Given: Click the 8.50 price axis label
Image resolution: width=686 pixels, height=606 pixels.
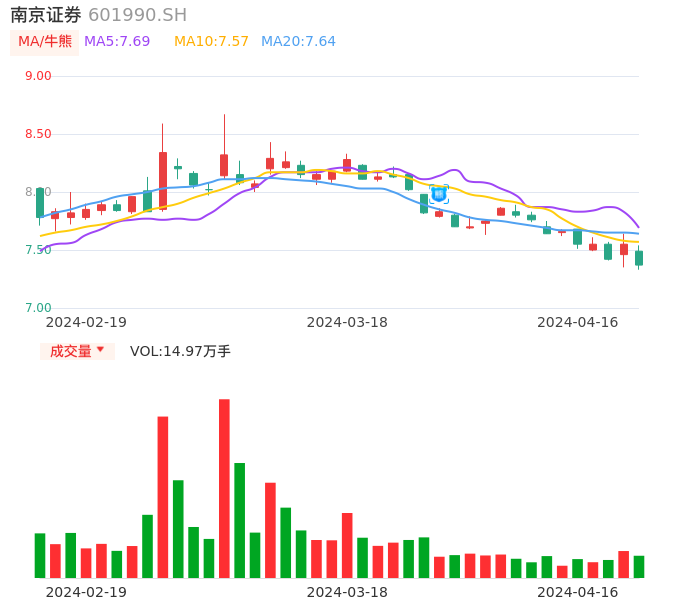Looking at the screenshot, I should 38,134.
